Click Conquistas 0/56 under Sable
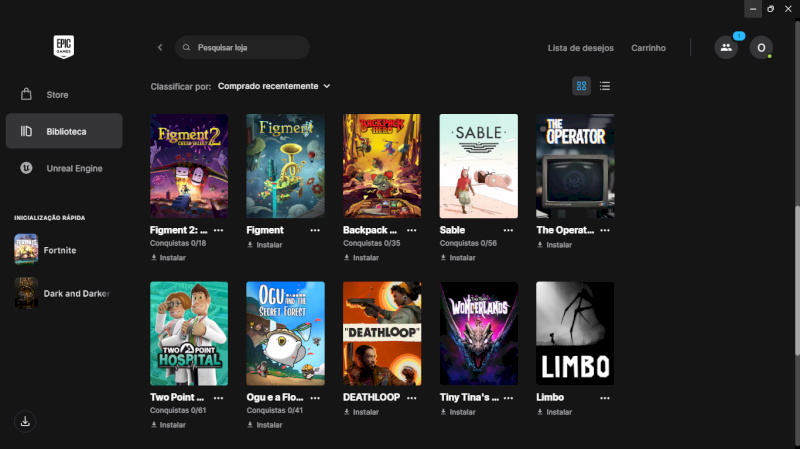 pyautogui.click(x=468, y=243)
